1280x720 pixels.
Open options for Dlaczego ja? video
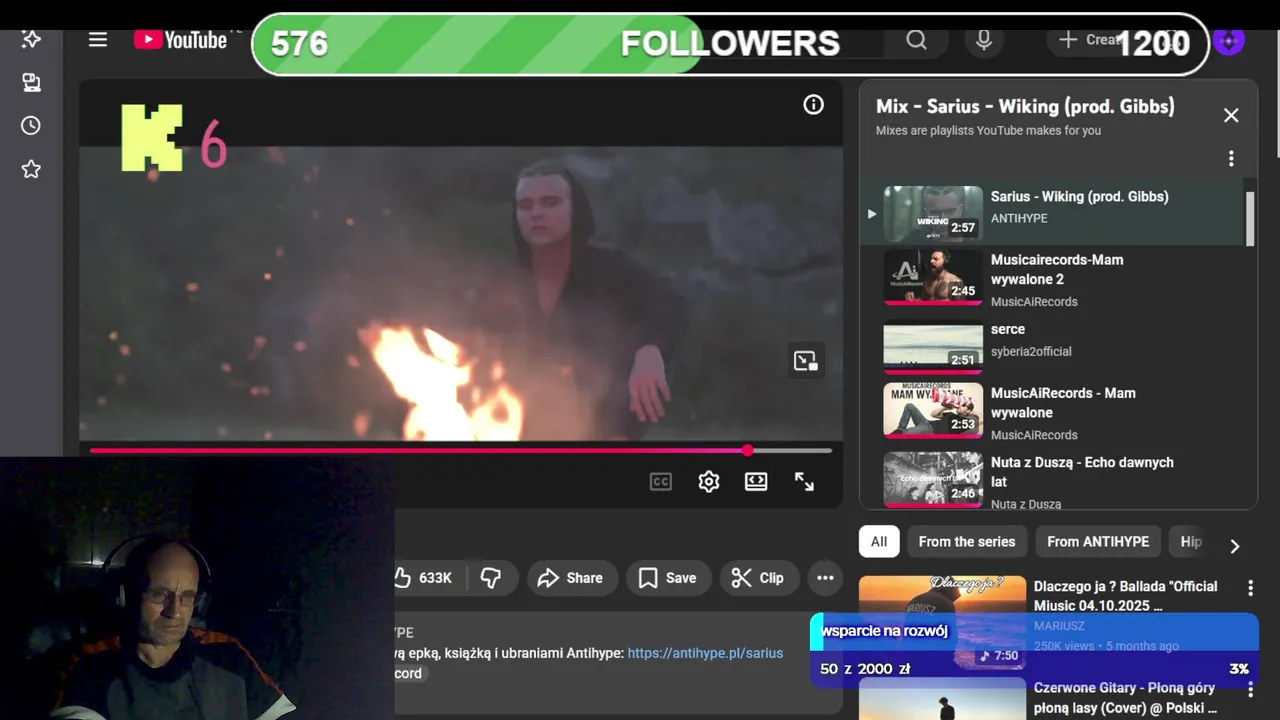(x=1250, y=588)
